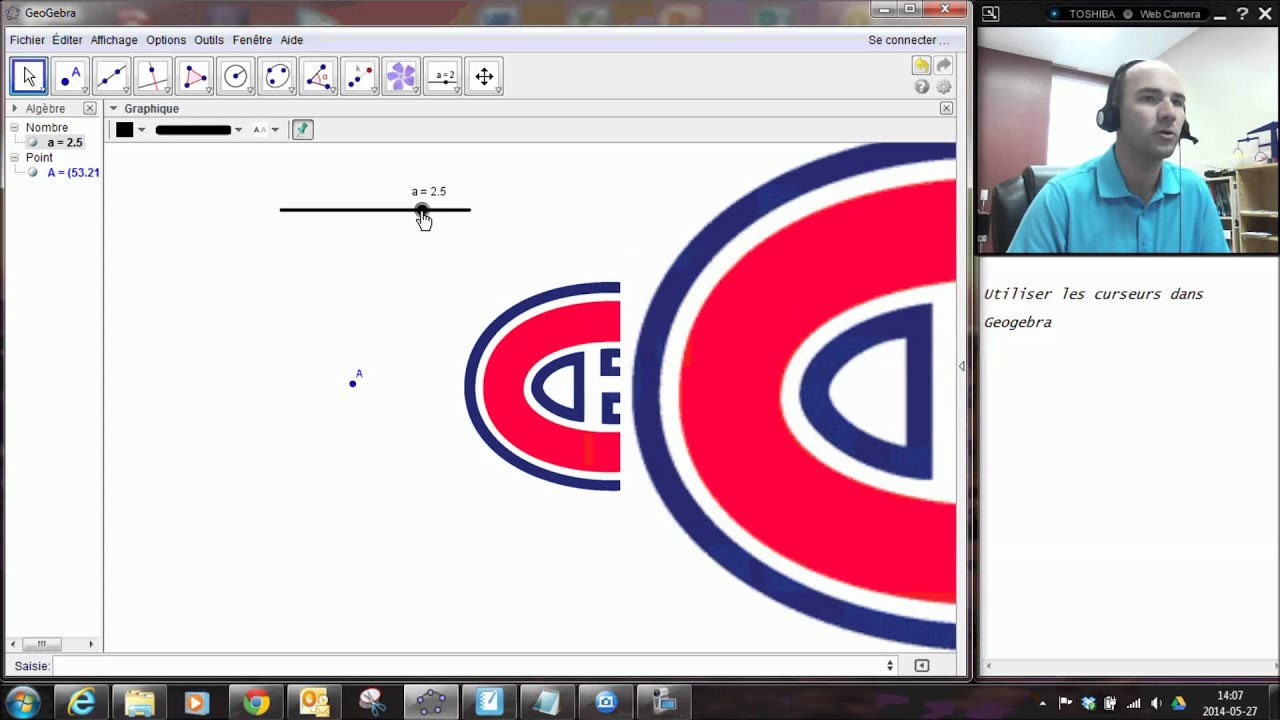Image resolution: width=1280 pixels, height=720 pixels.
Task: Open the Windows Start button
Action: coord(23,702)
